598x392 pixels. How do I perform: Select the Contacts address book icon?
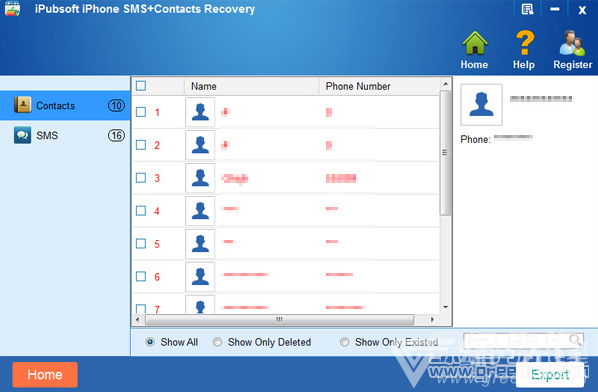(x=23, y=104)
